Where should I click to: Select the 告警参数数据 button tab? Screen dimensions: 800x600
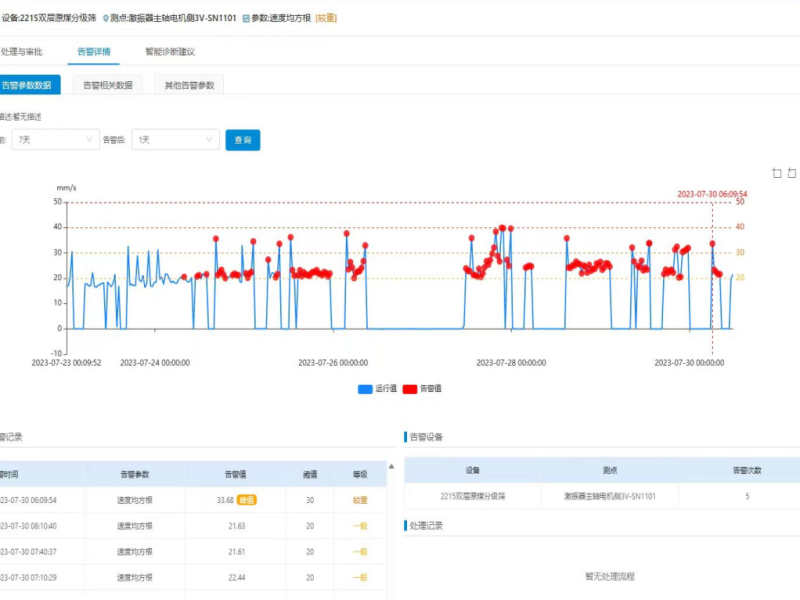28,85
